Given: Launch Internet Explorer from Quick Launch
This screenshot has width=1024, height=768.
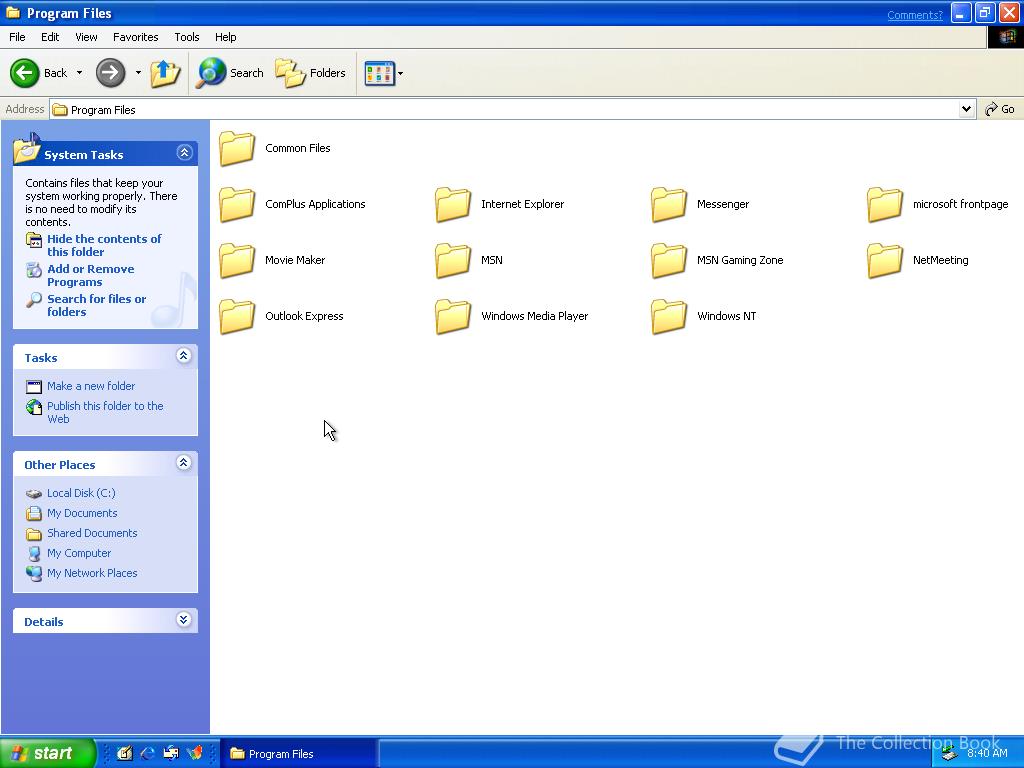Looking at the screenshot, I should pyautogui.click(x=148, y=754).
